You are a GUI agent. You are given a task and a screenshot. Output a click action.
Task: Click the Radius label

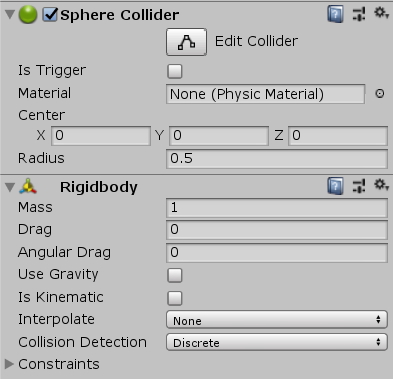(41, 158)
